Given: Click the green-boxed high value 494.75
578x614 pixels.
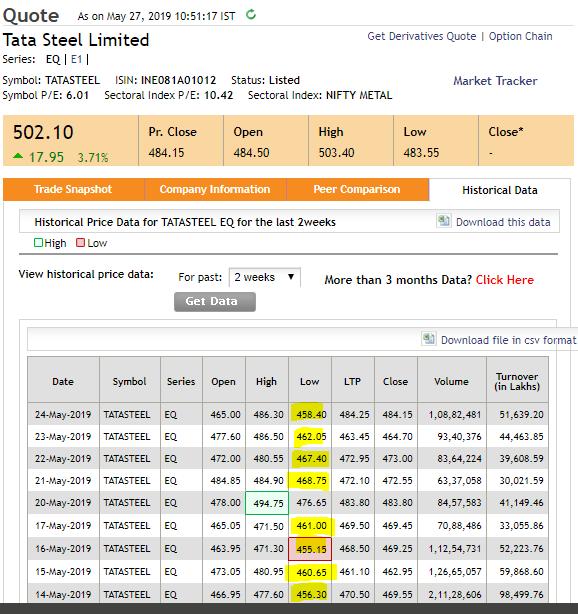Looking at the screenshot, I should [x=268, y=503].
